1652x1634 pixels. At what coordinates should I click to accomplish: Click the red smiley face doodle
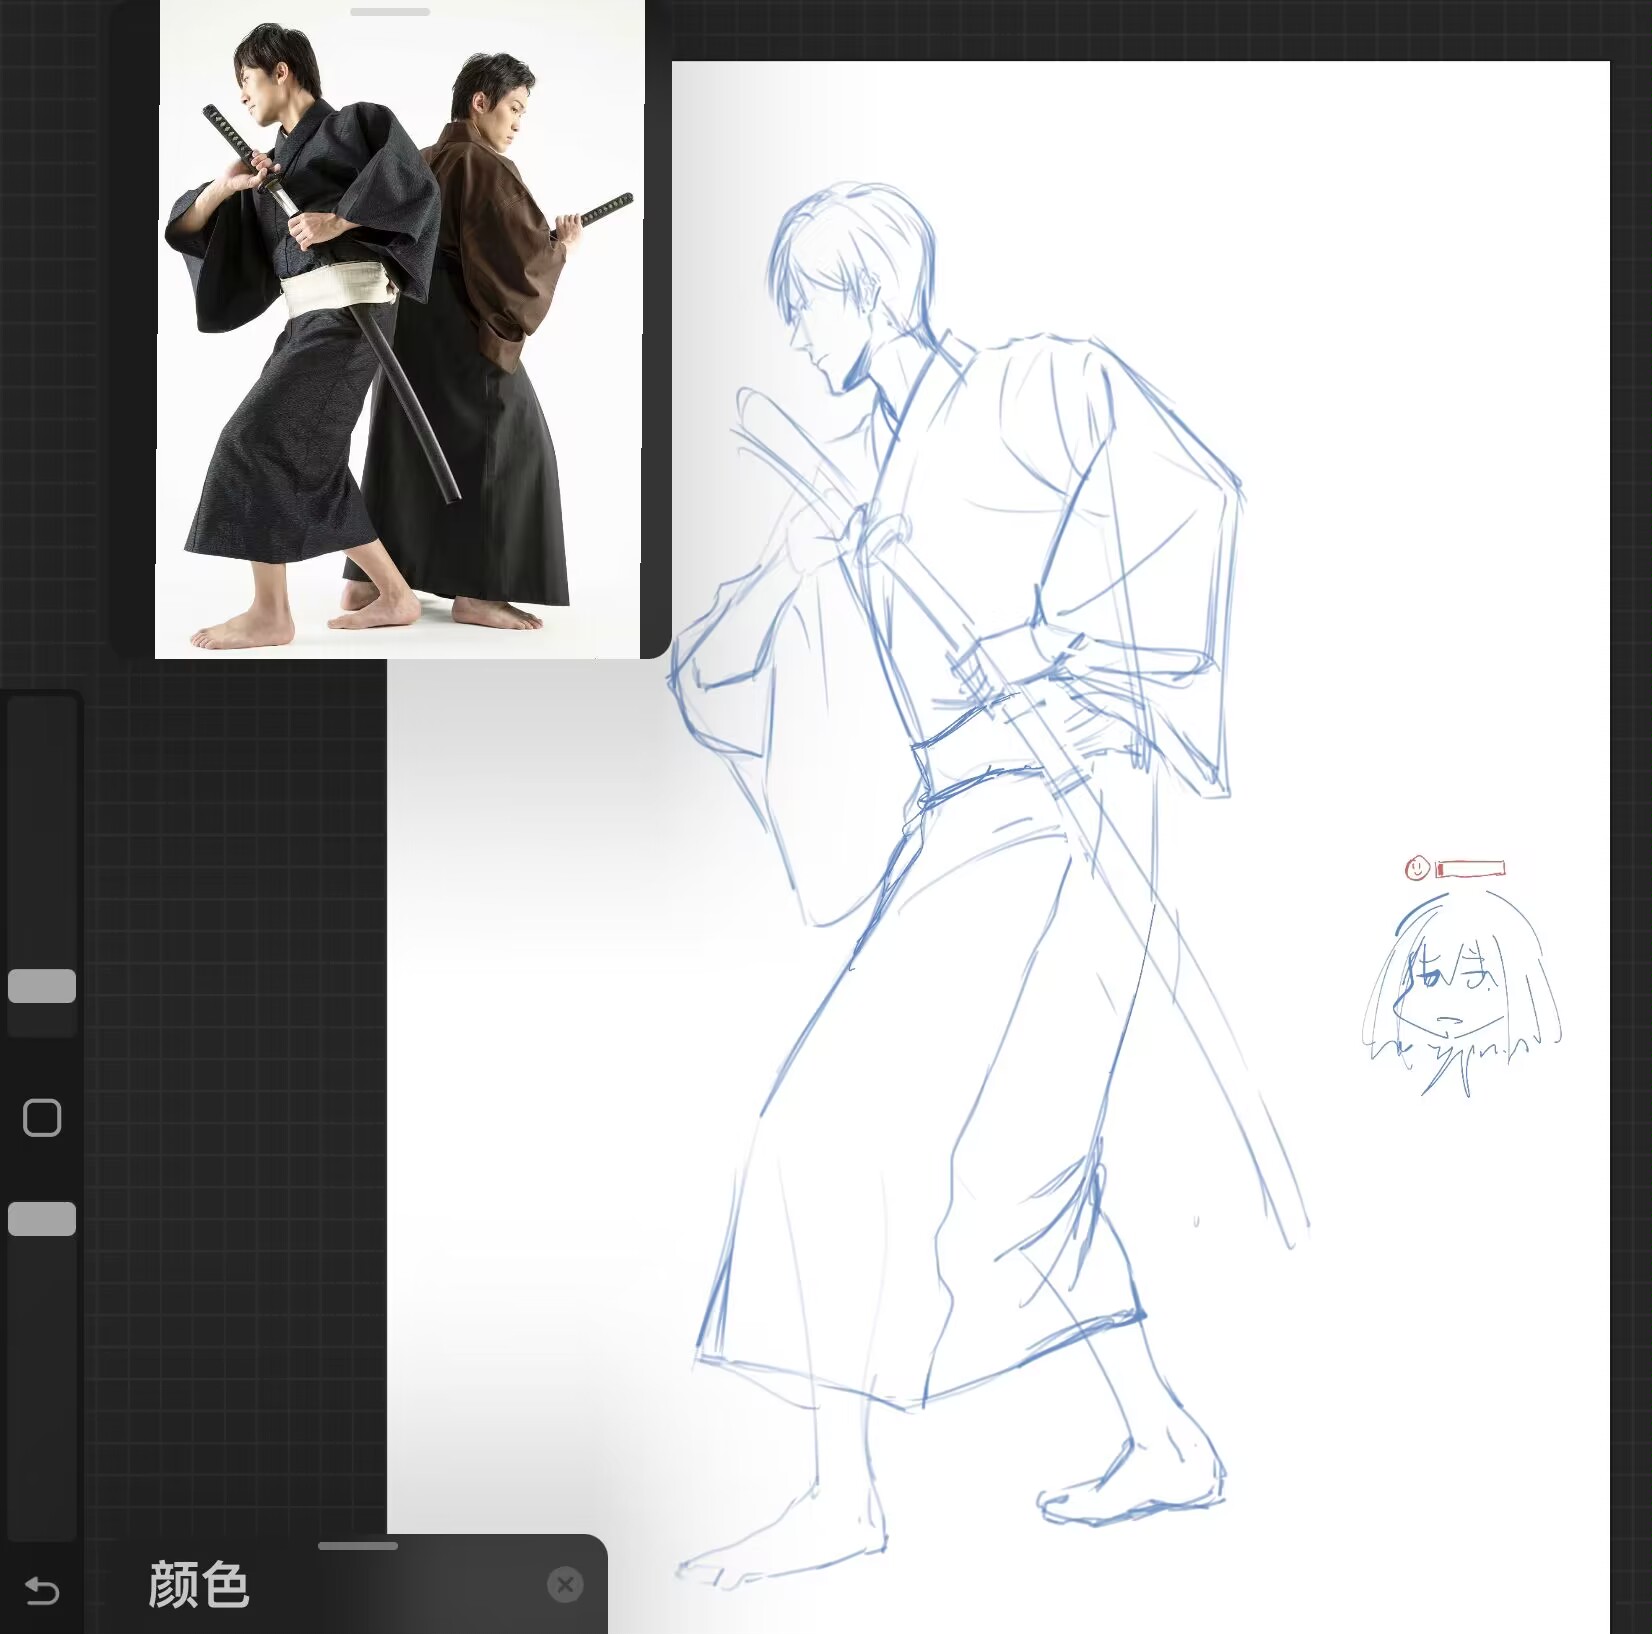pyautogui.click(x=1417, y=869)
